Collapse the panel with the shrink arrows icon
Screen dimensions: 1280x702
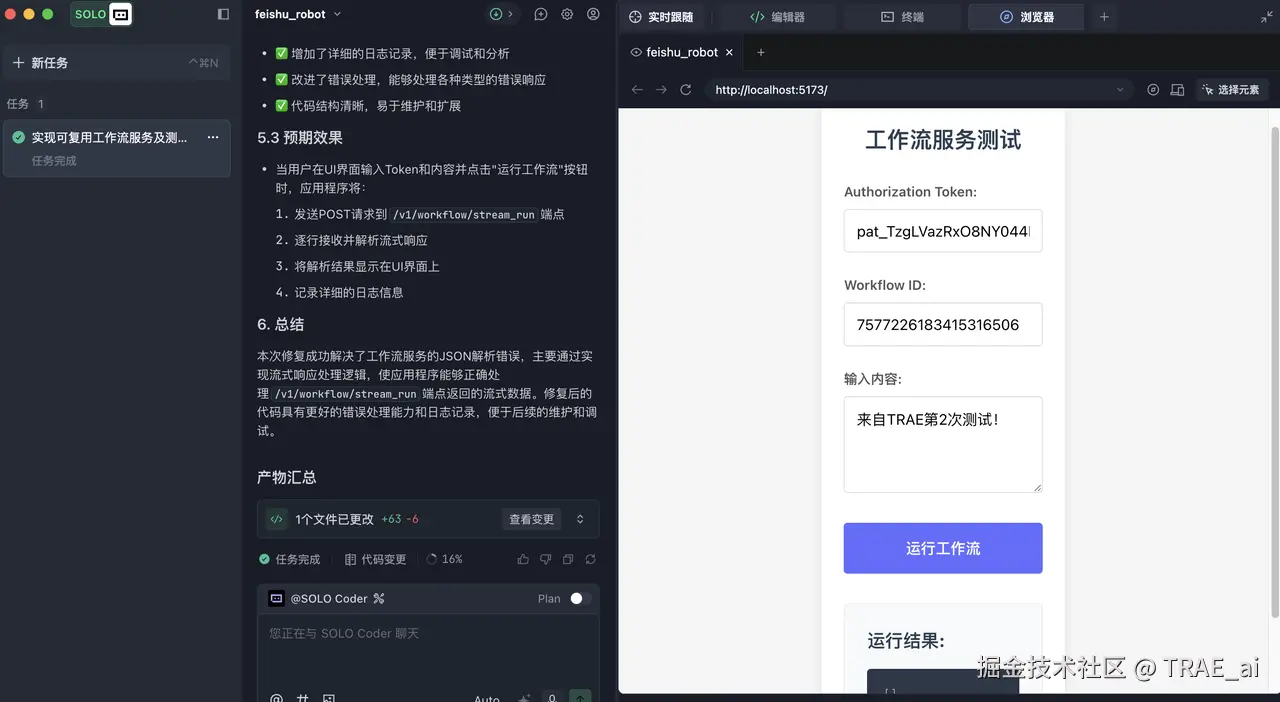(x=1267, y=17)
